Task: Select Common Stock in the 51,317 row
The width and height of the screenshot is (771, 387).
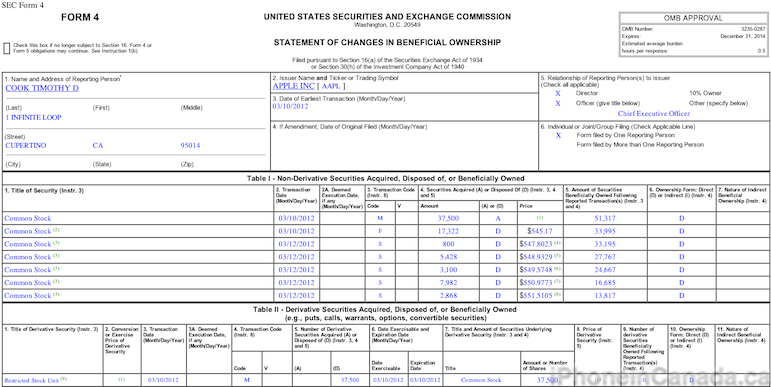Action: pyautogui.click(x=28, y=218)
